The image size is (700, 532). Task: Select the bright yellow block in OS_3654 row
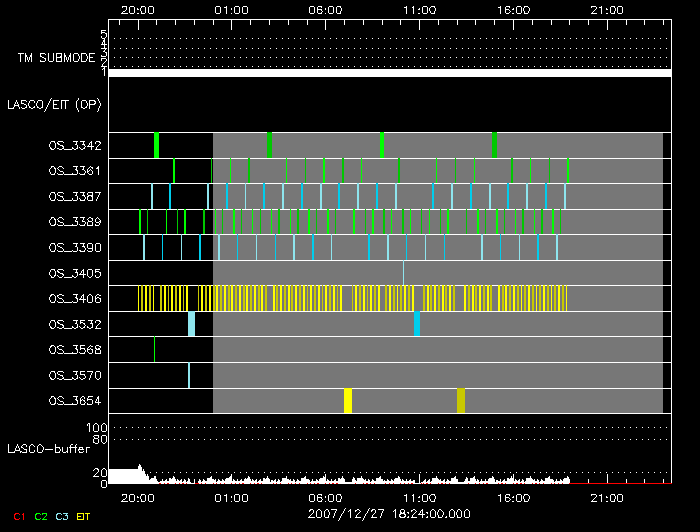pos(348,401)
